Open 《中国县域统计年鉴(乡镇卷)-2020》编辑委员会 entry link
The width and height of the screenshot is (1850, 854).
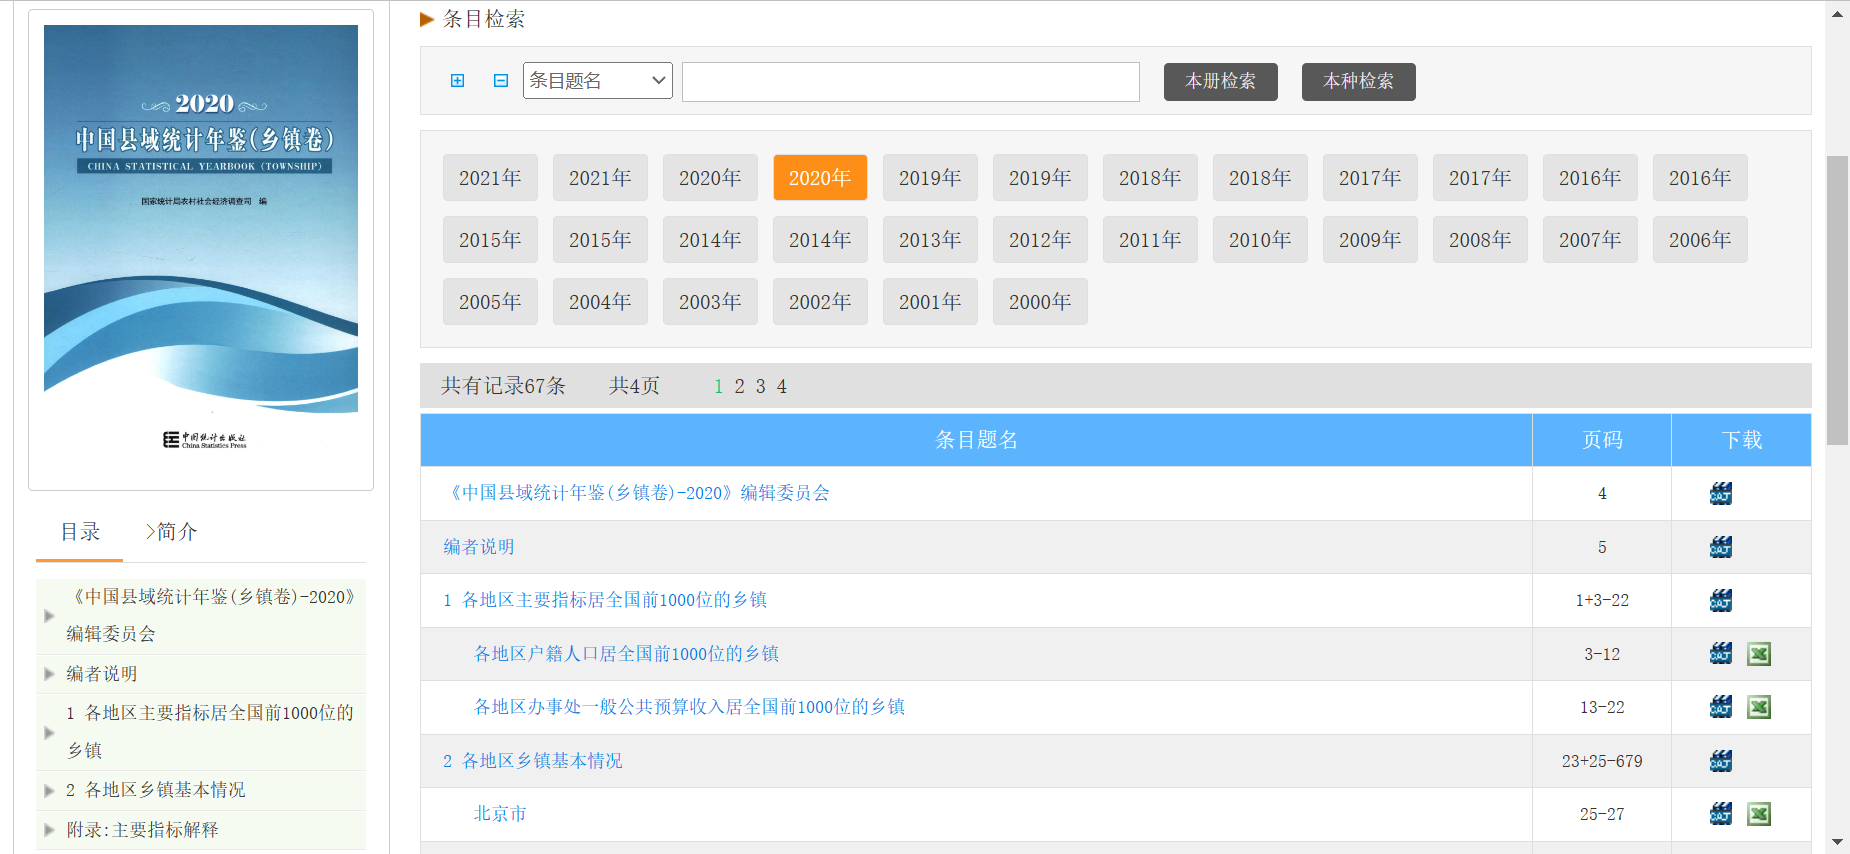click(637, 493)
